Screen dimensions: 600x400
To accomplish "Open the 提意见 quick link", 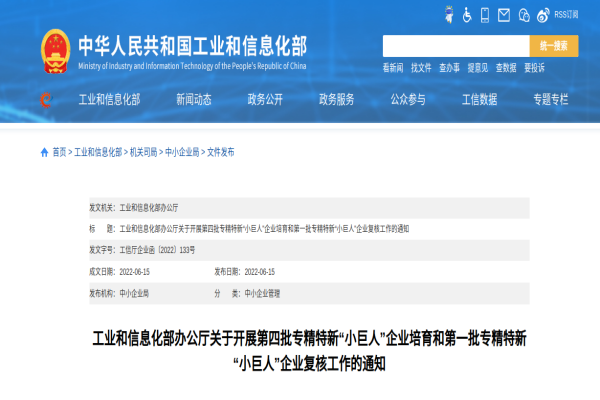I will click(x=478, y=68).
